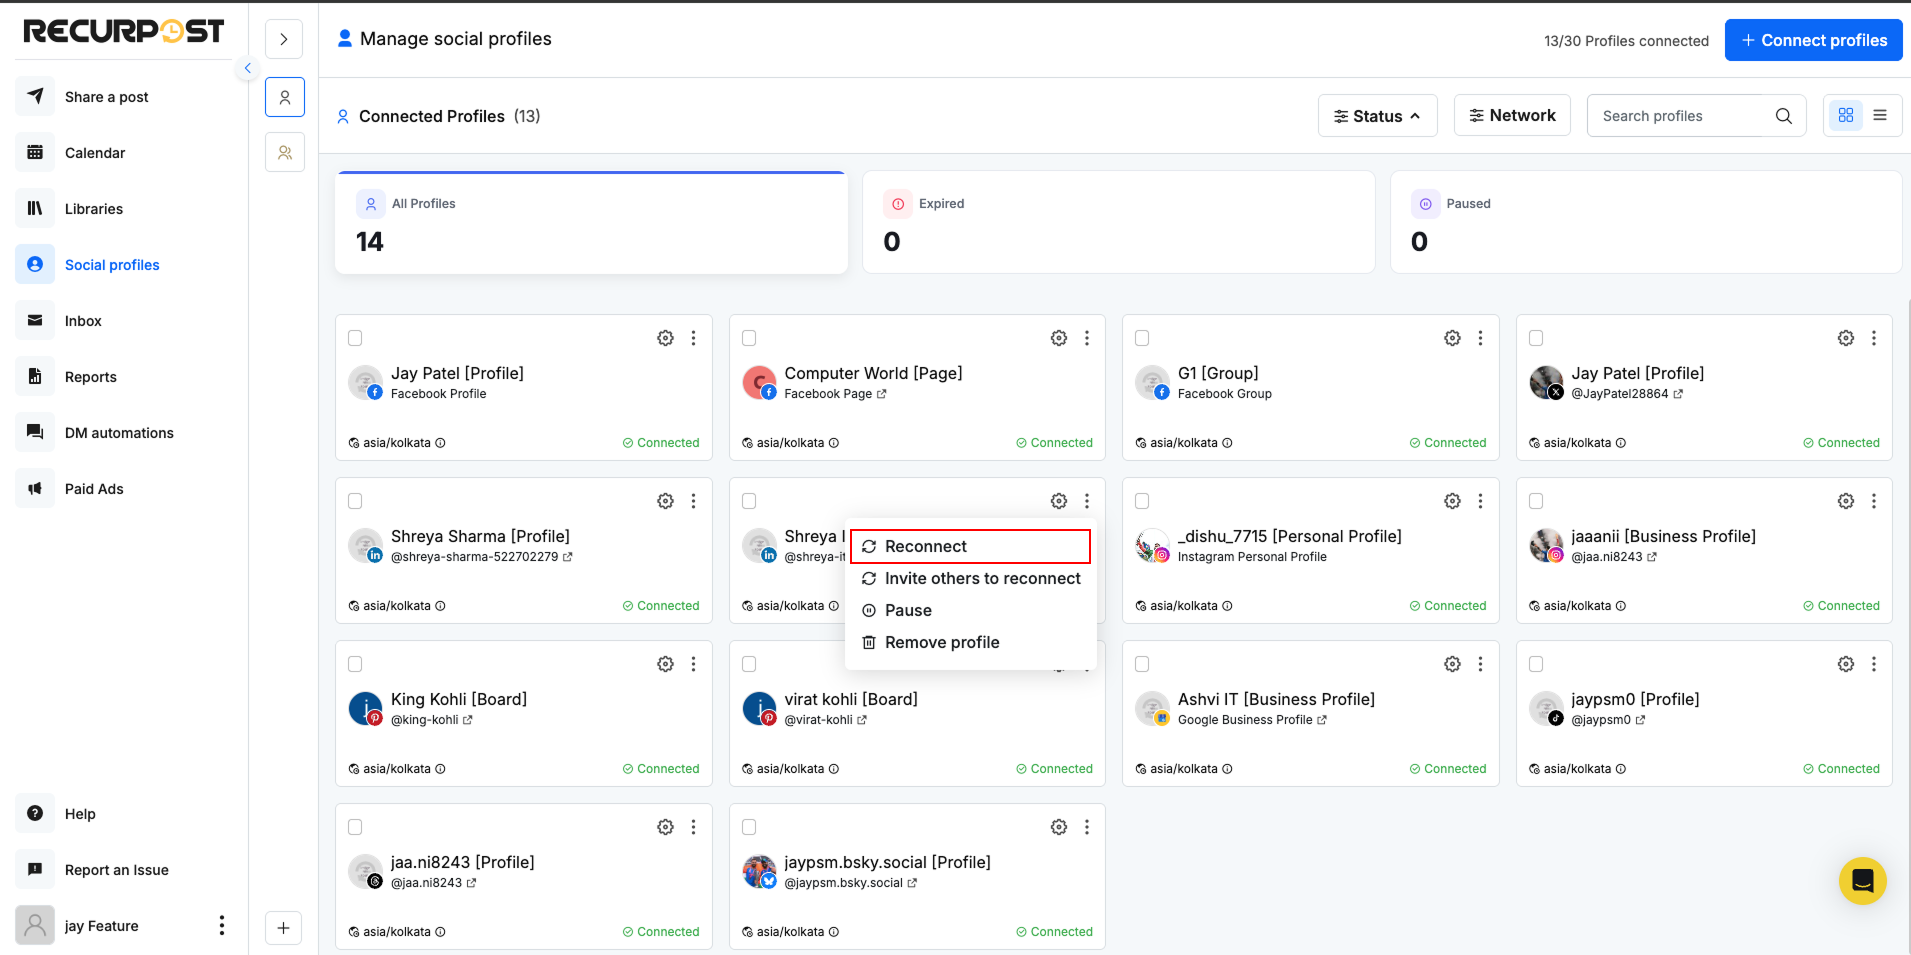The height and width of the screenshot is (955, 1911).
Task: Open Paid Ads from sidebar
Action: click(x=124, y=489)
